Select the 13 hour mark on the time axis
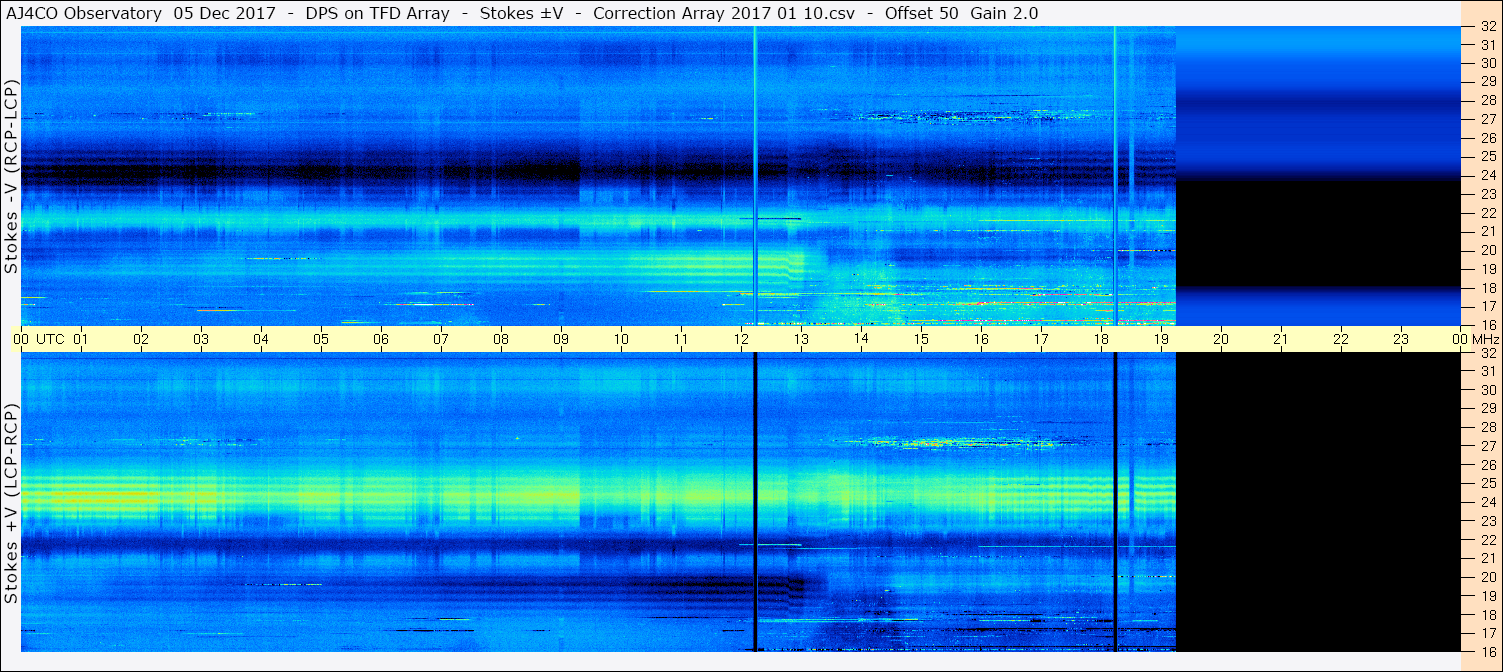1503x672 pixels. point(801,339)
